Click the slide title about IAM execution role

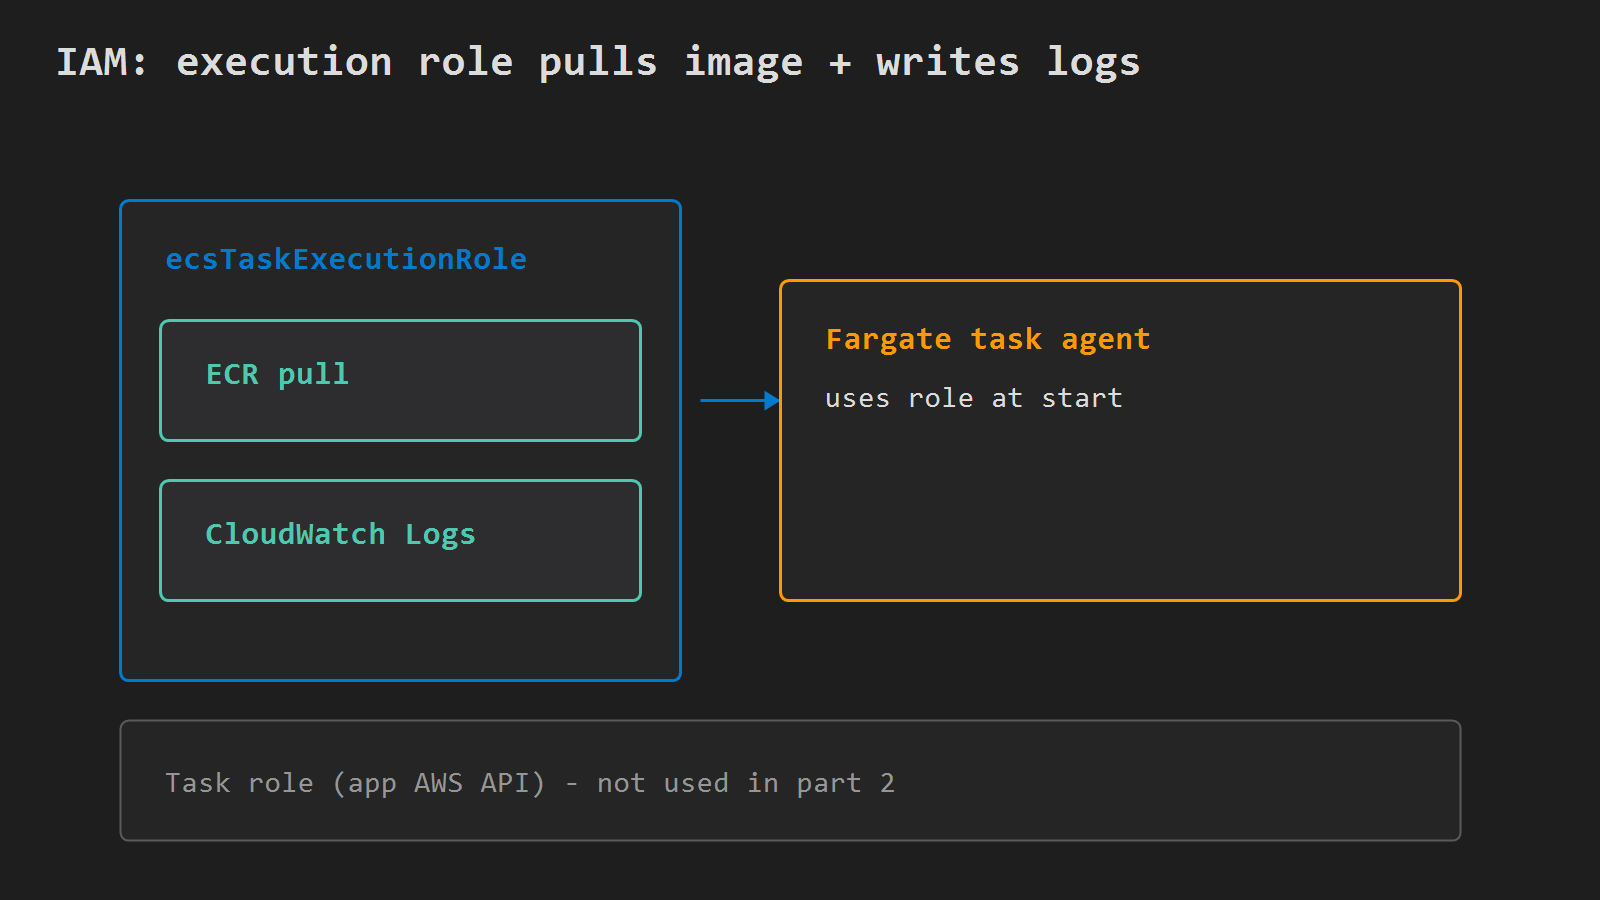pyautogui.click(x=598, y=62)
